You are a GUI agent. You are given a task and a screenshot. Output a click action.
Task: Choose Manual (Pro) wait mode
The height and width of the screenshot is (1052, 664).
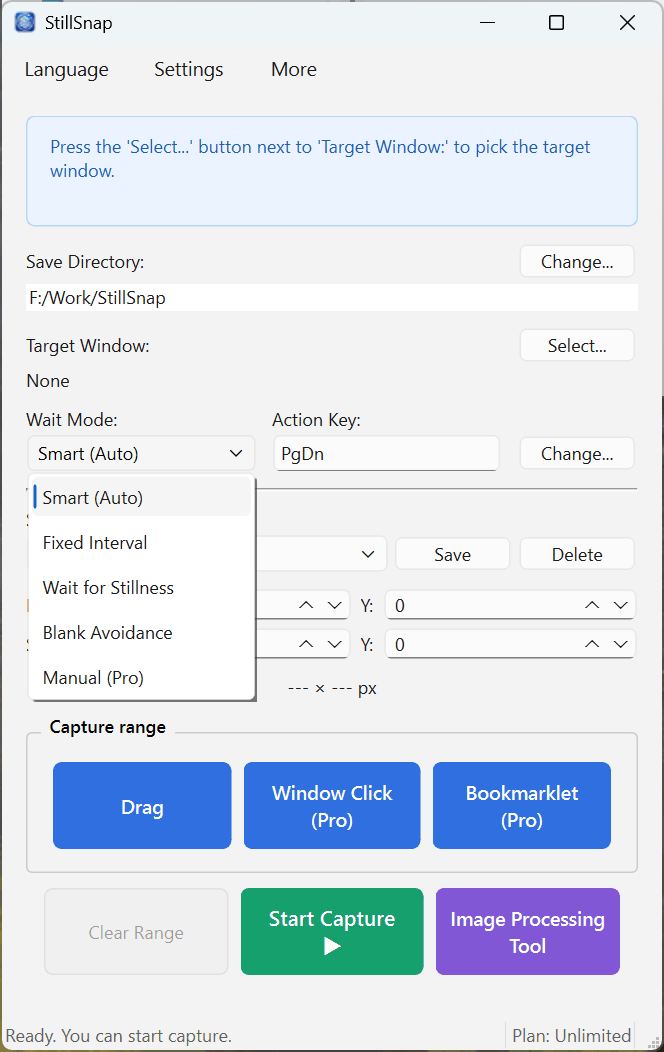[x=142, y=677]
